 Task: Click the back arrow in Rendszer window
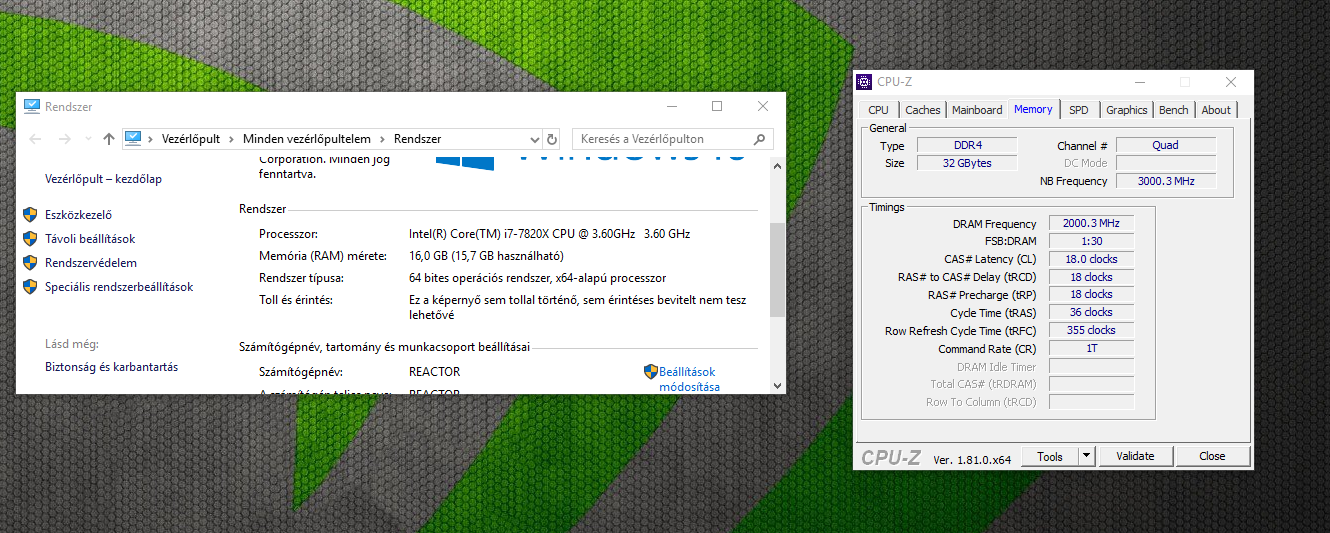tap(36, 139)
